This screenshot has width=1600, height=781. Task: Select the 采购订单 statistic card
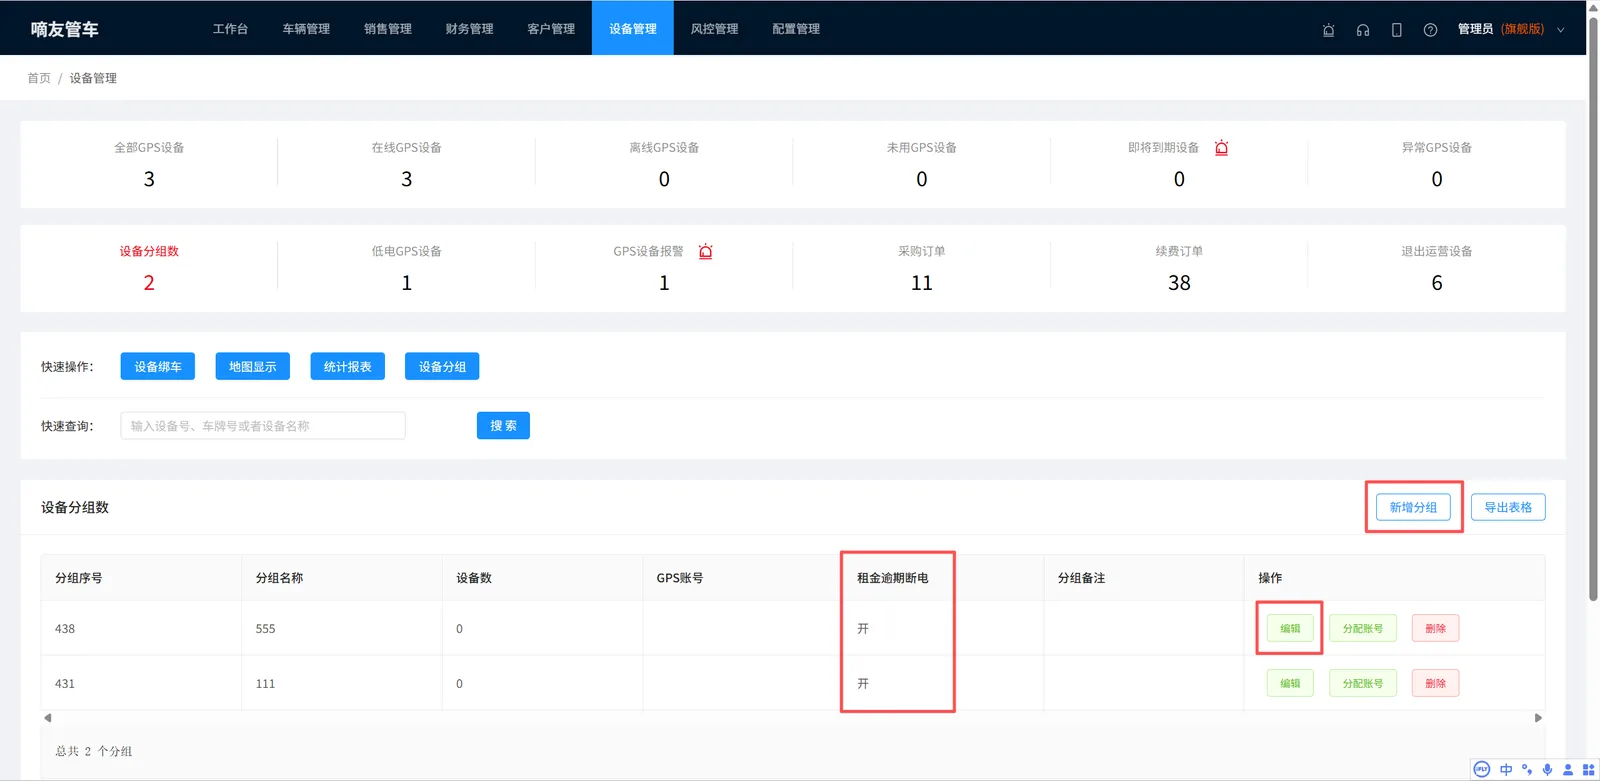pyautogui.click(x=922, y=268)
